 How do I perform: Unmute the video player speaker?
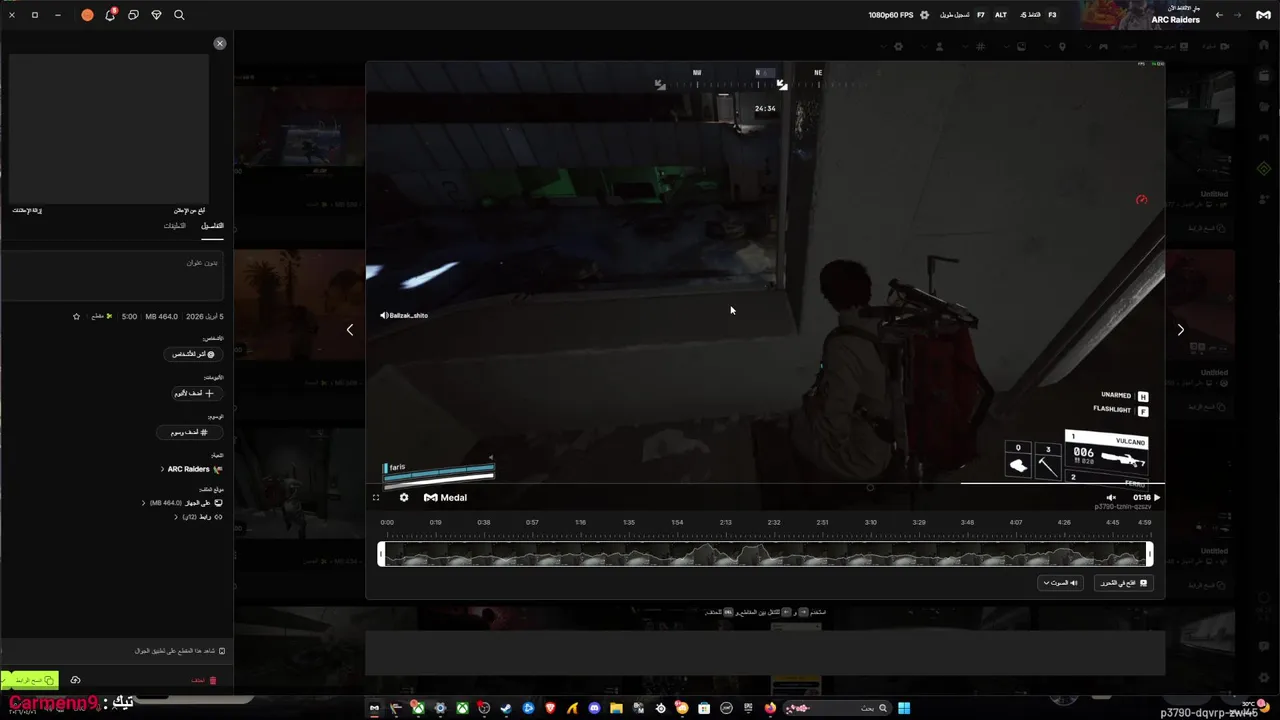point(1111,497)
